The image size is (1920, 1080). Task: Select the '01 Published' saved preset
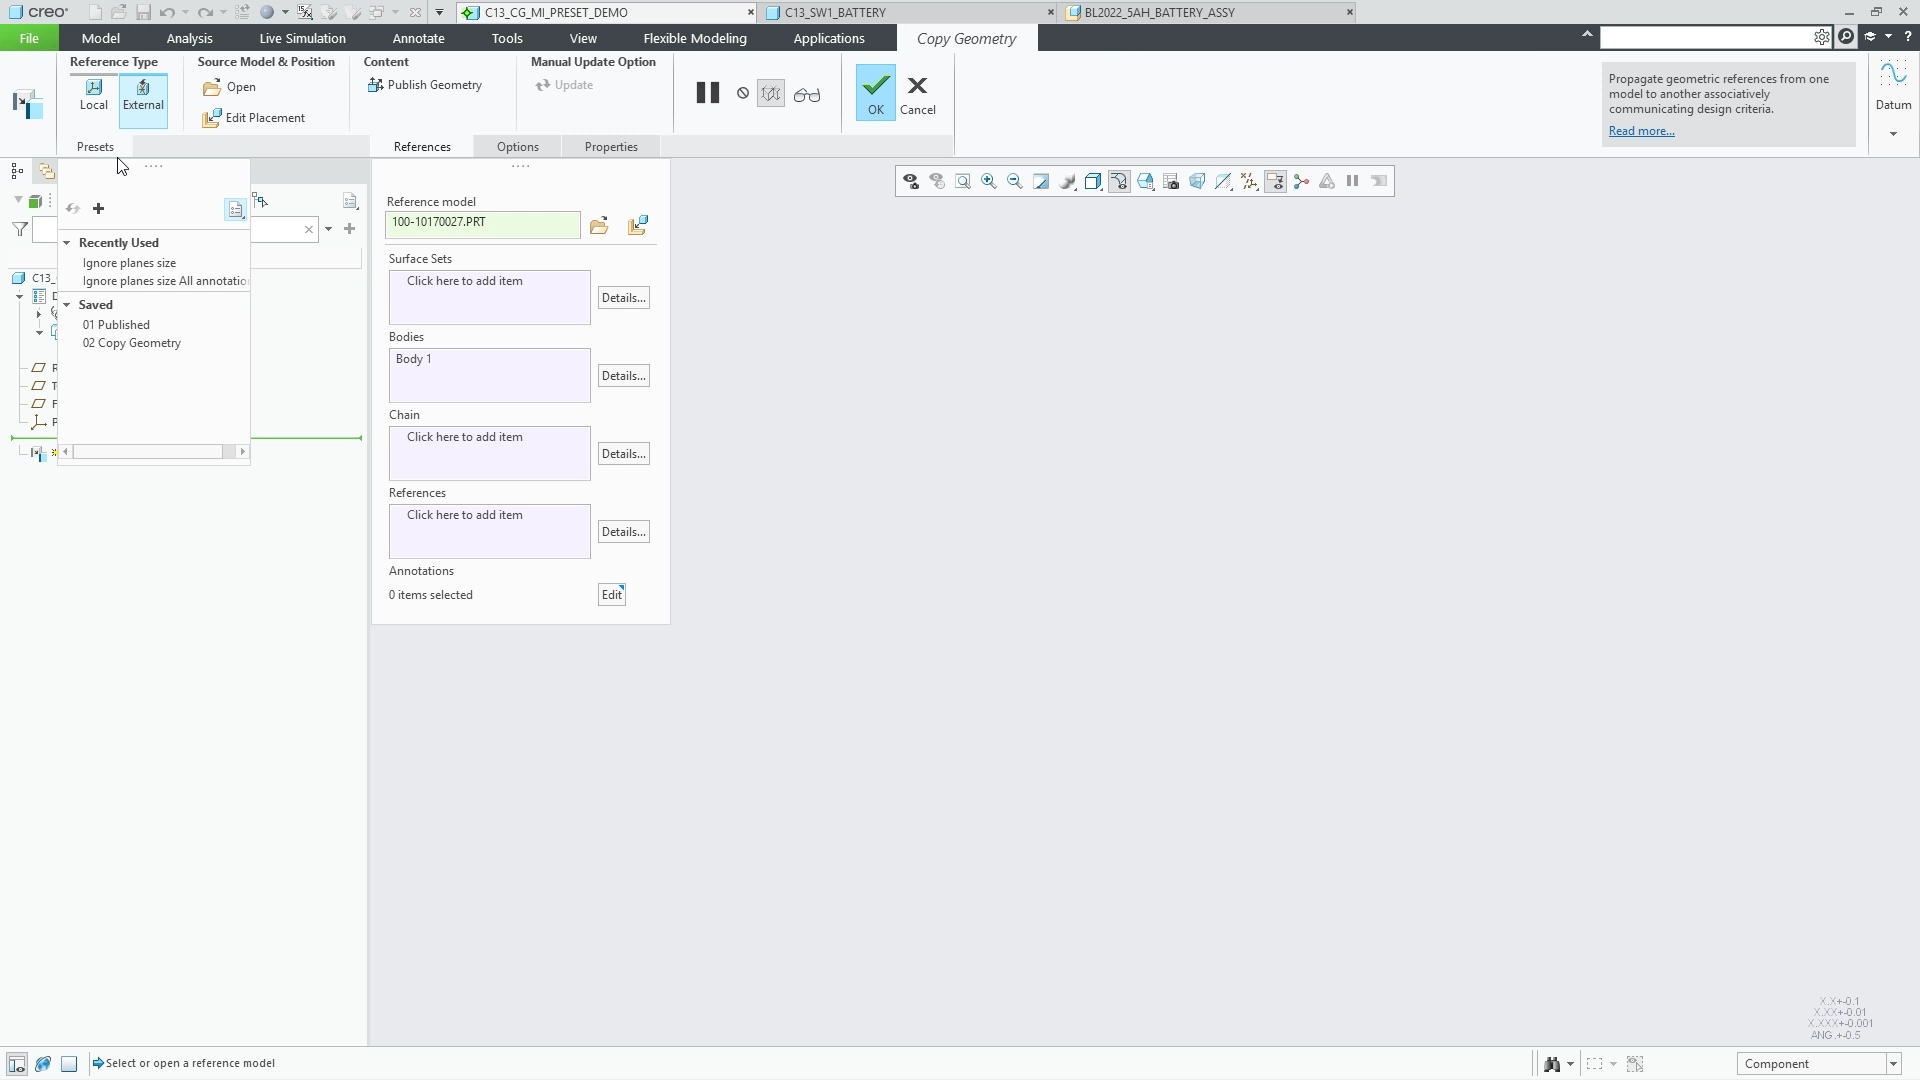pyautogui.click(x=116, y=325)
